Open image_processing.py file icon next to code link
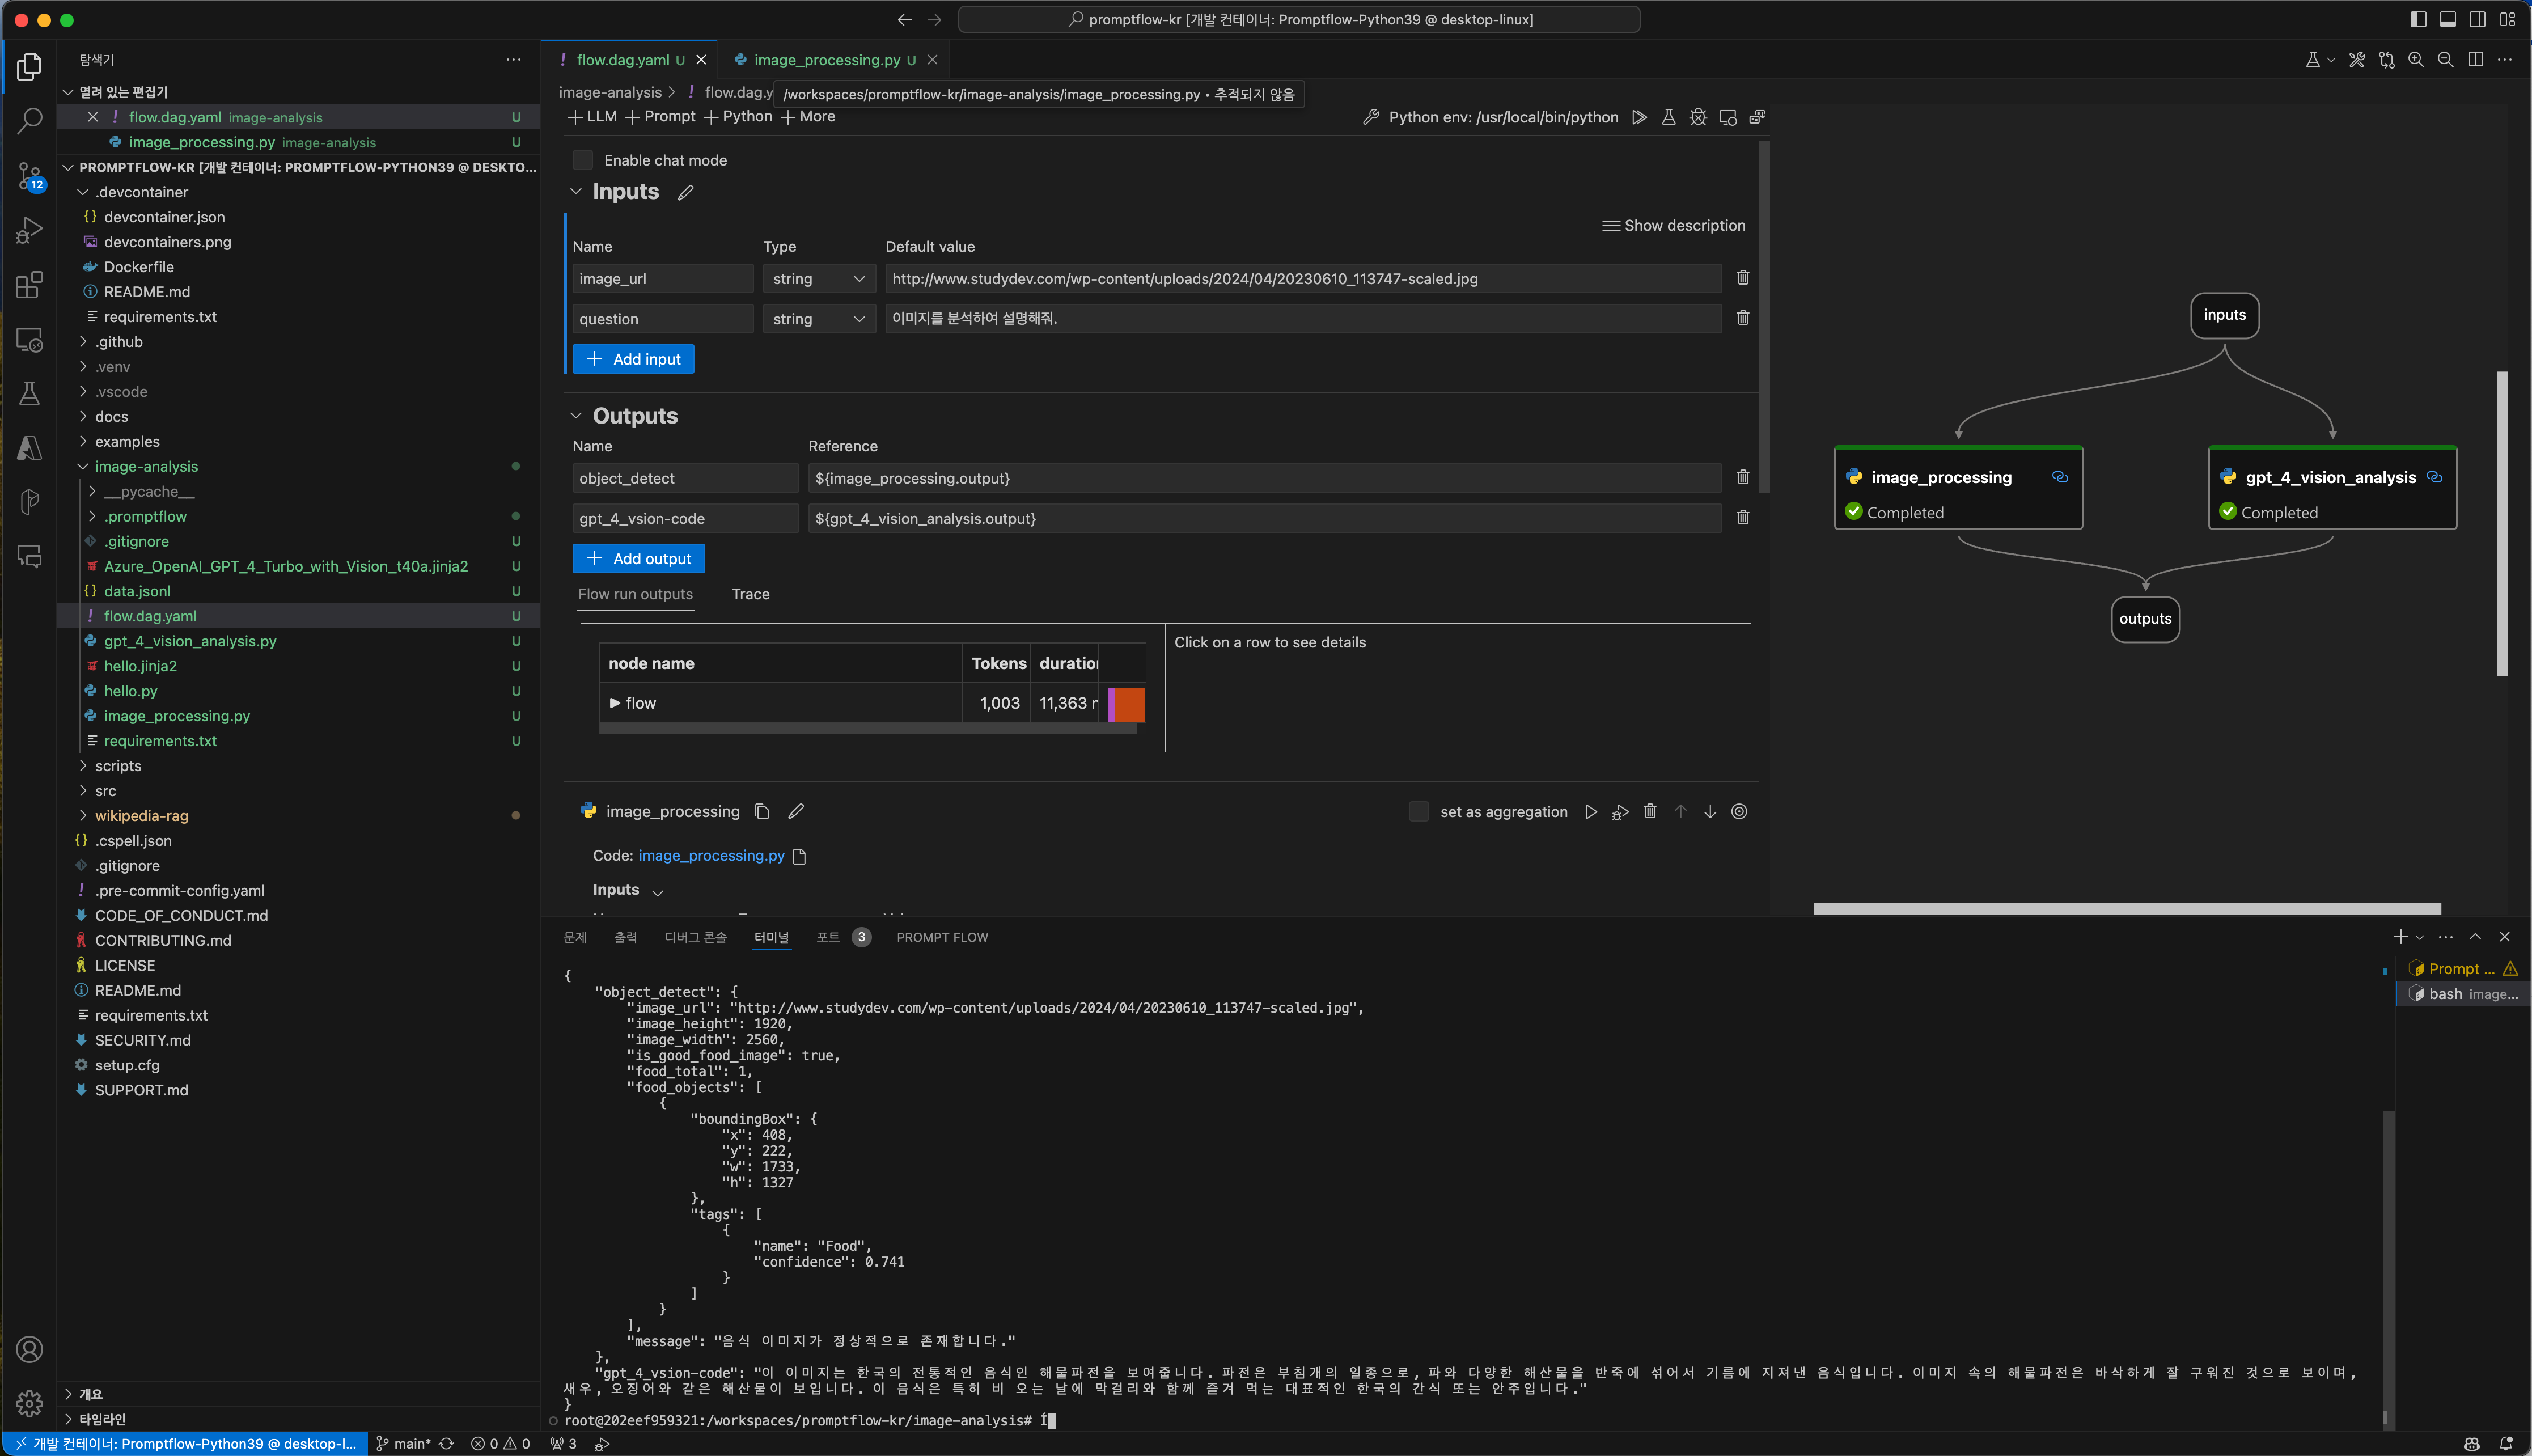This screenshot has width=2532, height=1456. pos(799,856)
